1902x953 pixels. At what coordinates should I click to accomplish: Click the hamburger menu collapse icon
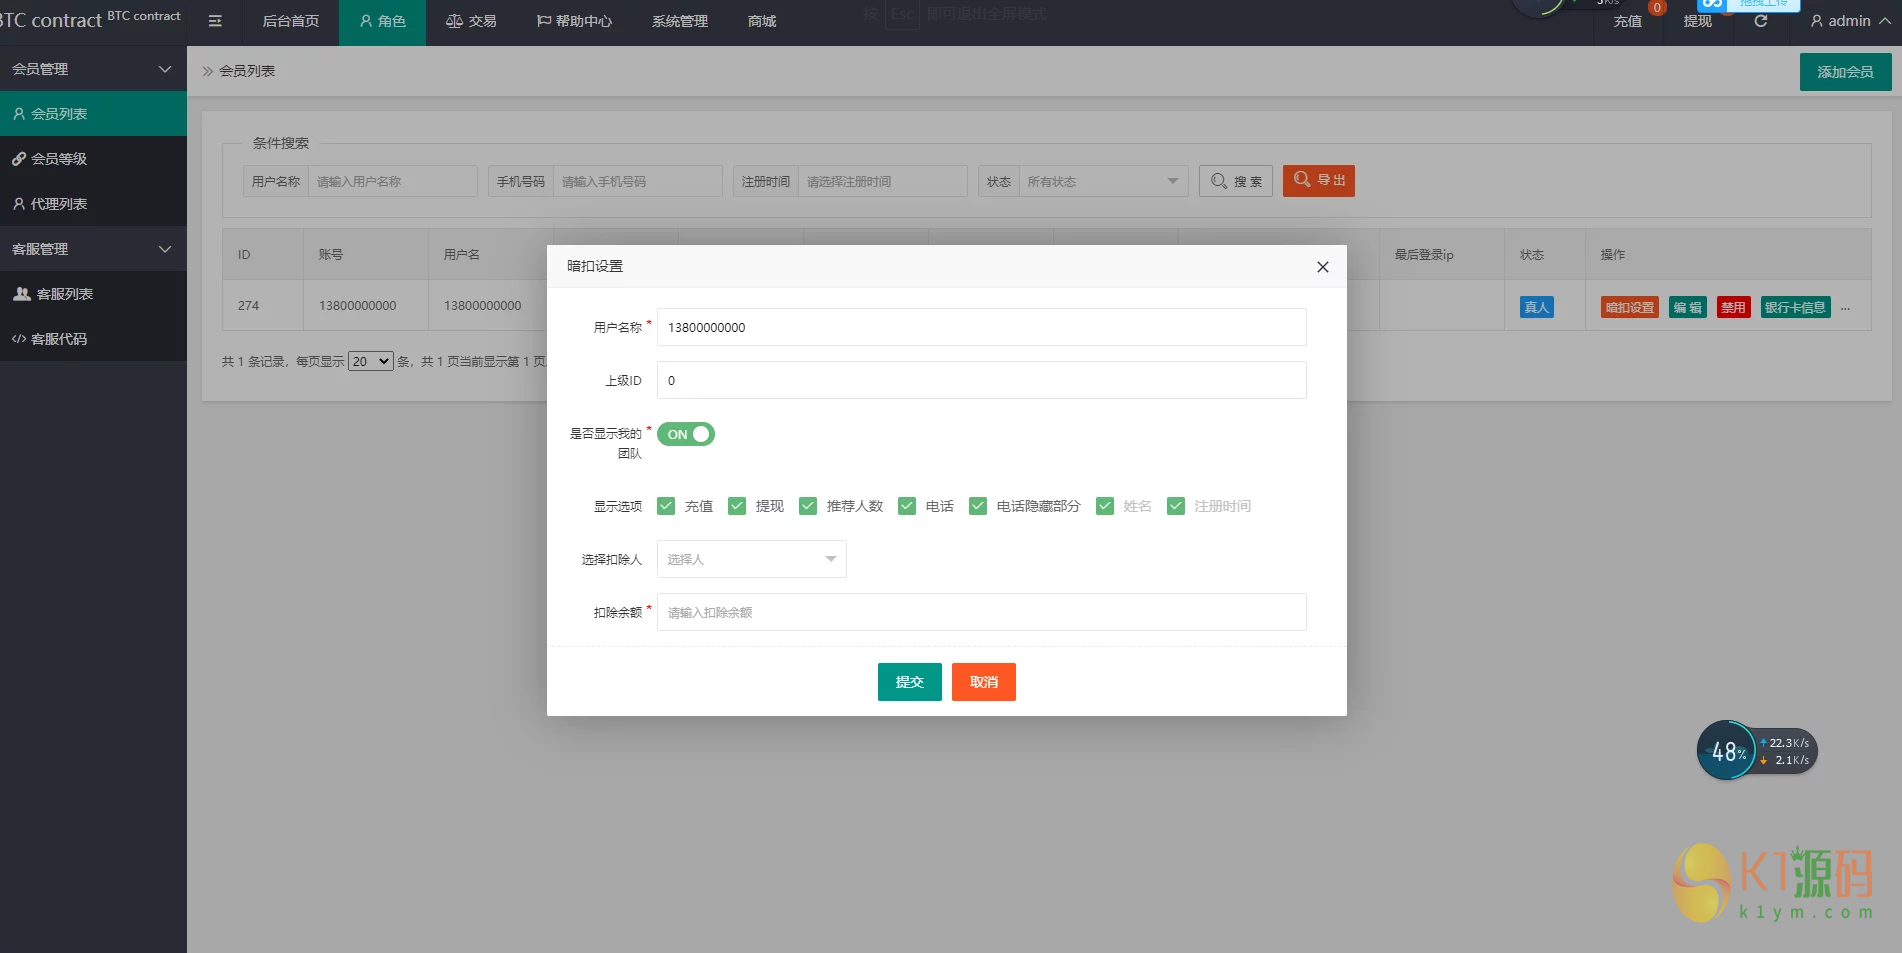[x=215, y=21]
